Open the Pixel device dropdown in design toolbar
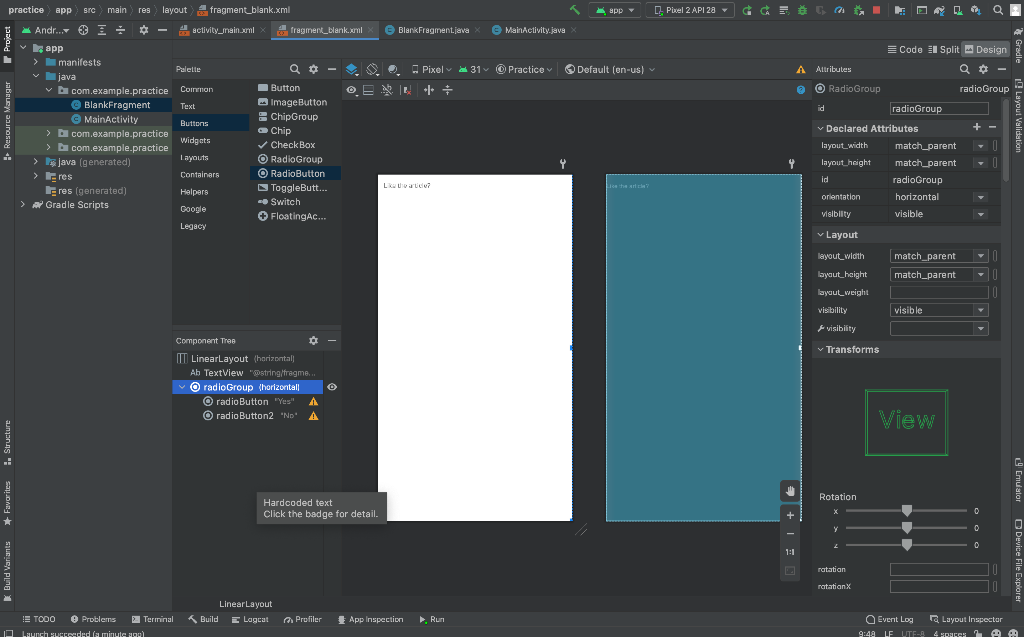The image size is (1024, 637). tap(431, 69)
